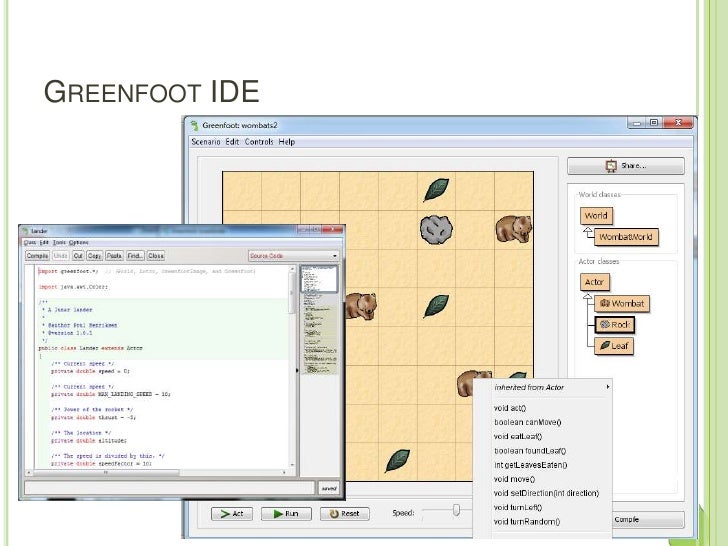Choose int getLeavesEaten() menu entry
The width and height of the screenshot is (728, 546).
tap(530, 465)
